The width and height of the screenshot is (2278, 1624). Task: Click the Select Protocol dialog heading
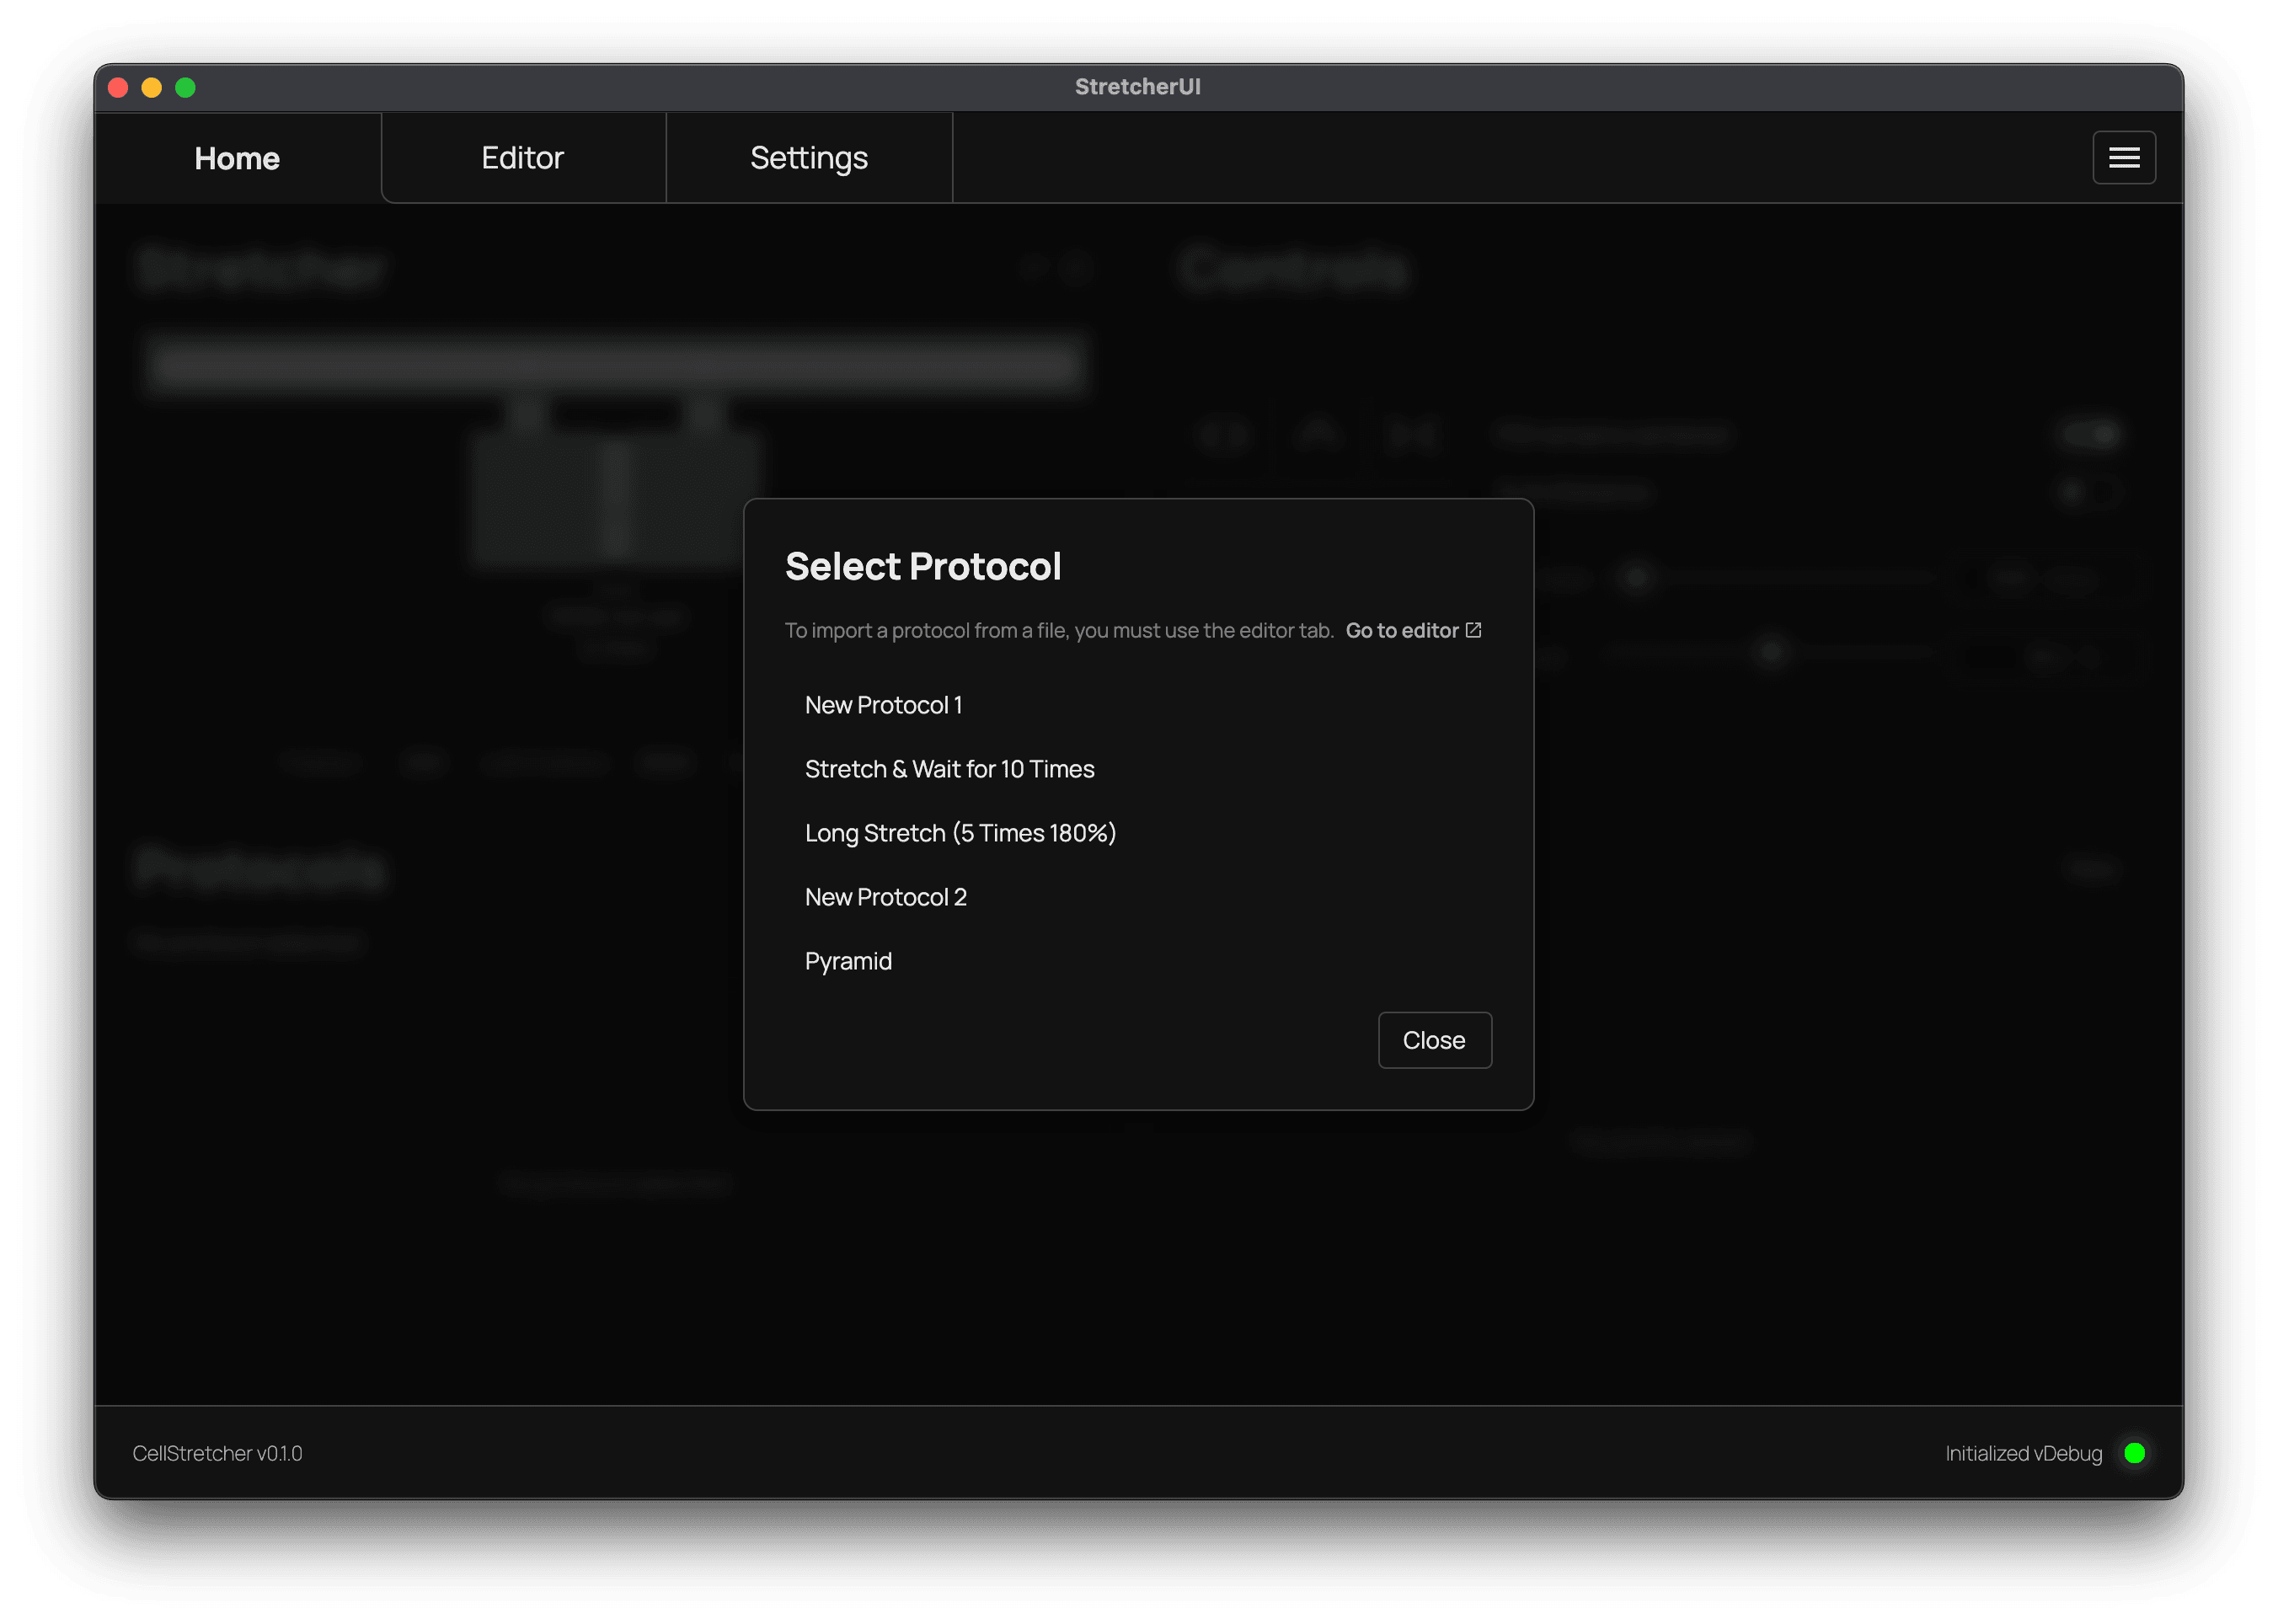922,567
